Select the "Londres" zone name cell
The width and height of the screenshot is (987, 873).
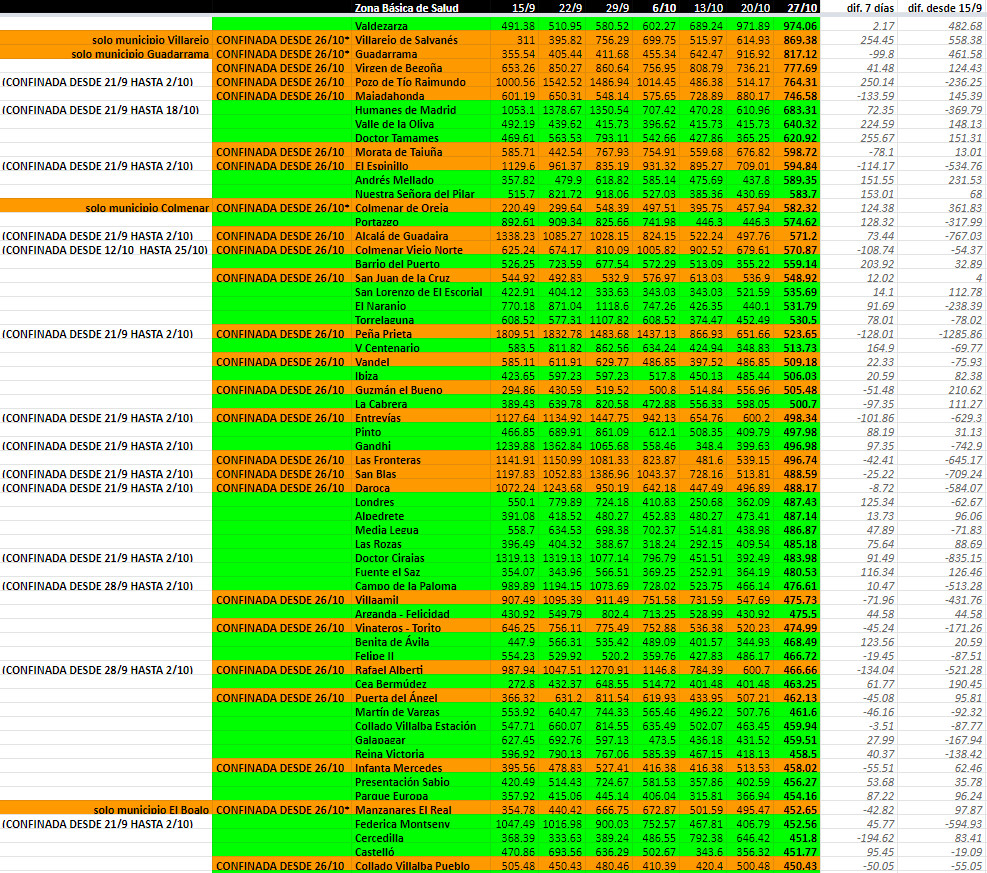[375, 502]
